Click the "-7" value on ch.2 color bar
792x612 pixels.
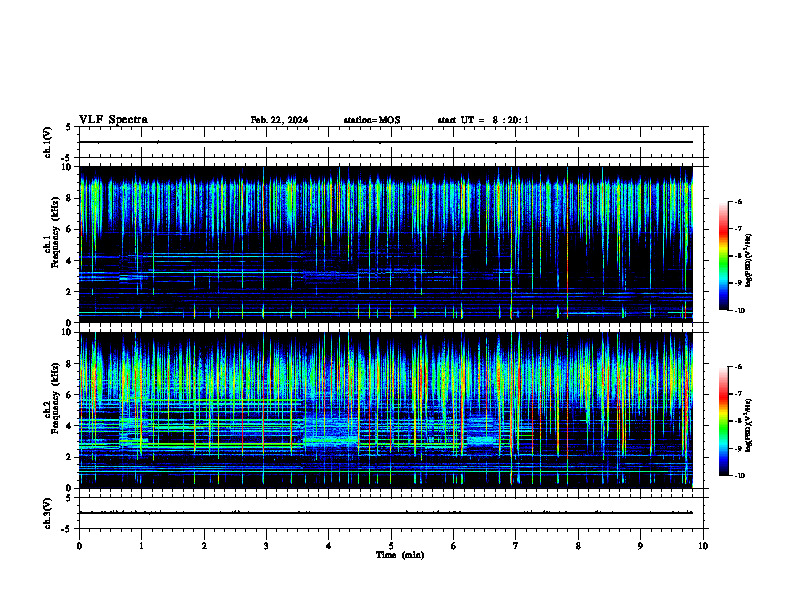738,393
